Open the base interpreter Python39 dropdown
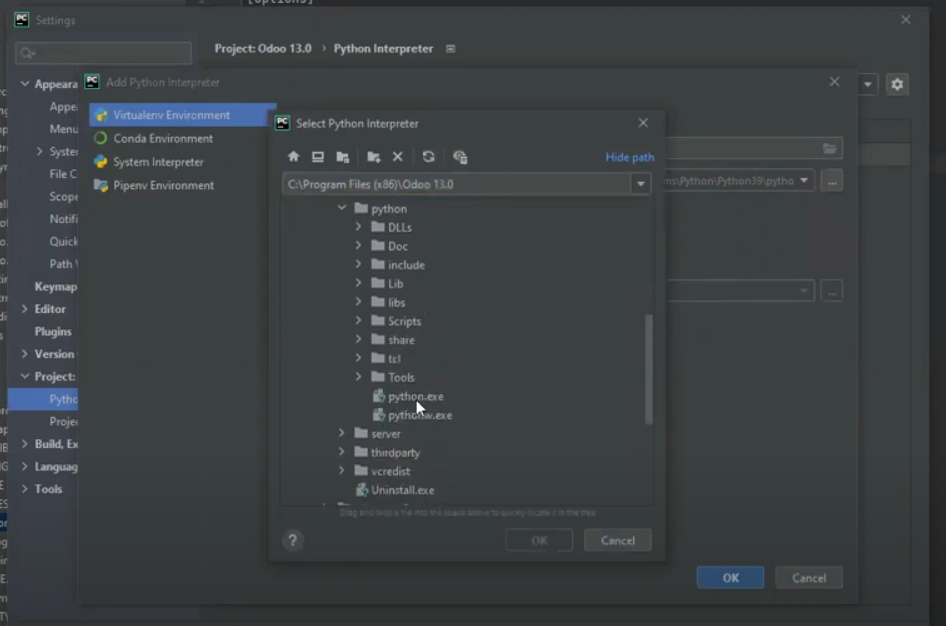Viewport: 946px width, 626px height. [804, 180]
